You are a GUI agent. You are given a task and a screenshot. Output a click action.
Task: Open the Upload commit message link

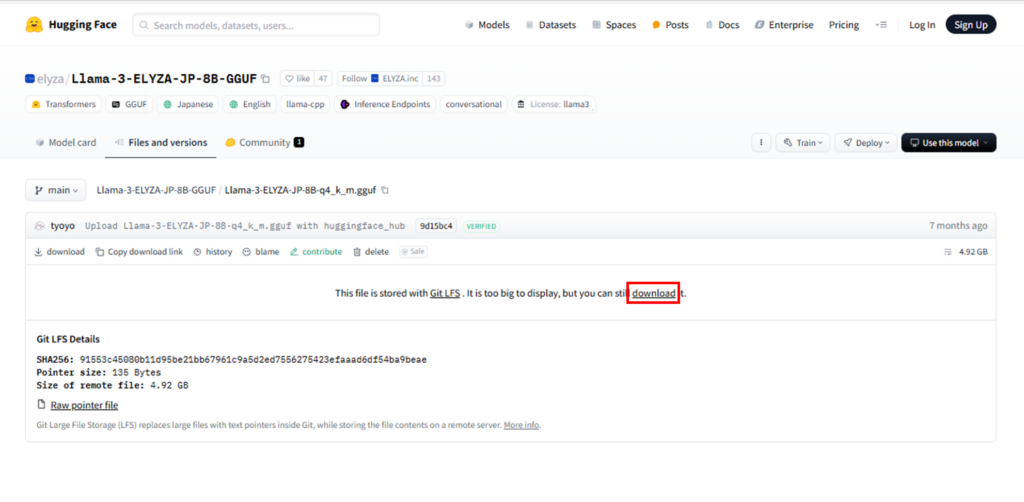(247, 226)
